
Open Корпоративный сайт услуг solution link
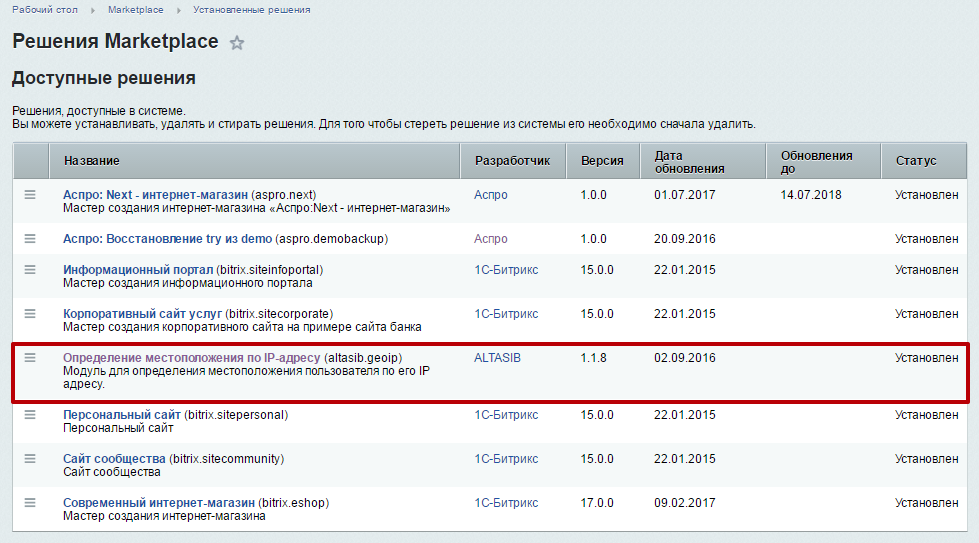tap(142, 313)
